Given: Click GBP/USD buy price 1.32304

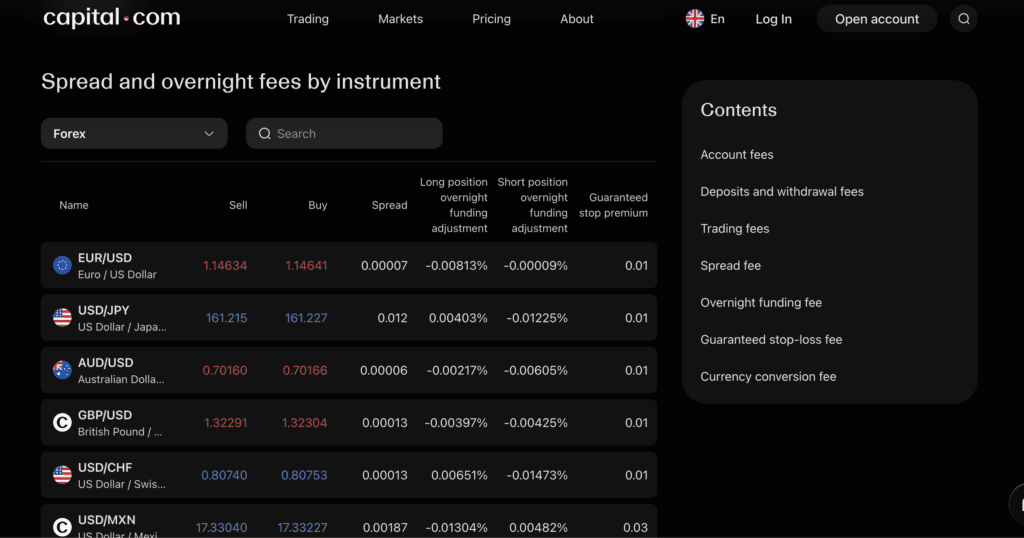Looking at the screenshot, I should pos(304,423).
